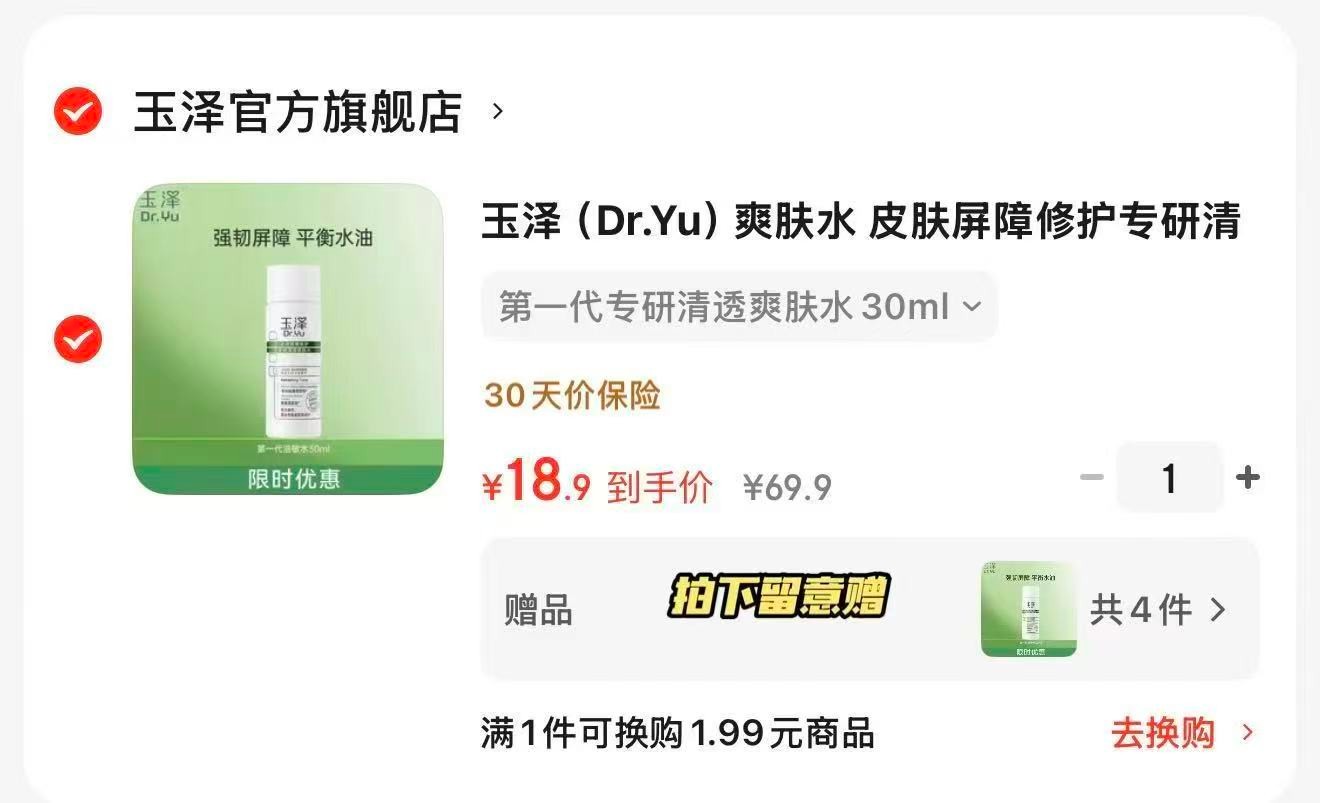View the 30天价保险 price protection info
1320x803 pixels.
click(573, 395)
